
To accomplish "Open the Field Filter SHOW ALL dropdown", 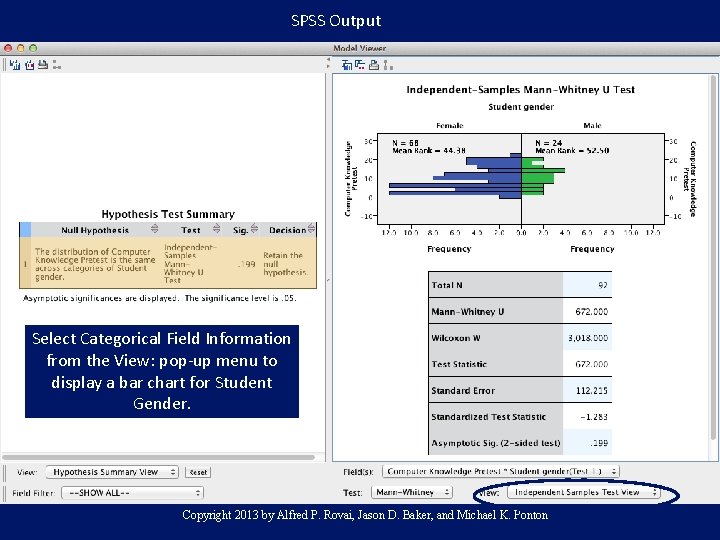I will (132, 493).
